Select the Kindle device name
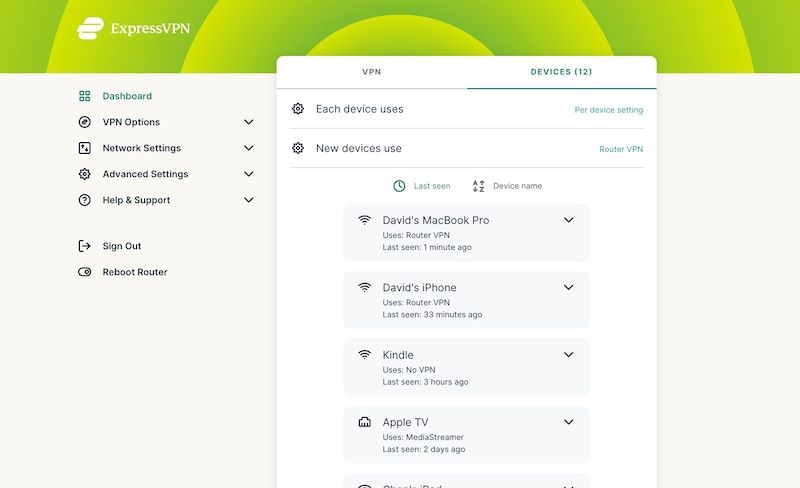This screenshot has width=800, height=488. pyautogui.click(x=398, y=355)
